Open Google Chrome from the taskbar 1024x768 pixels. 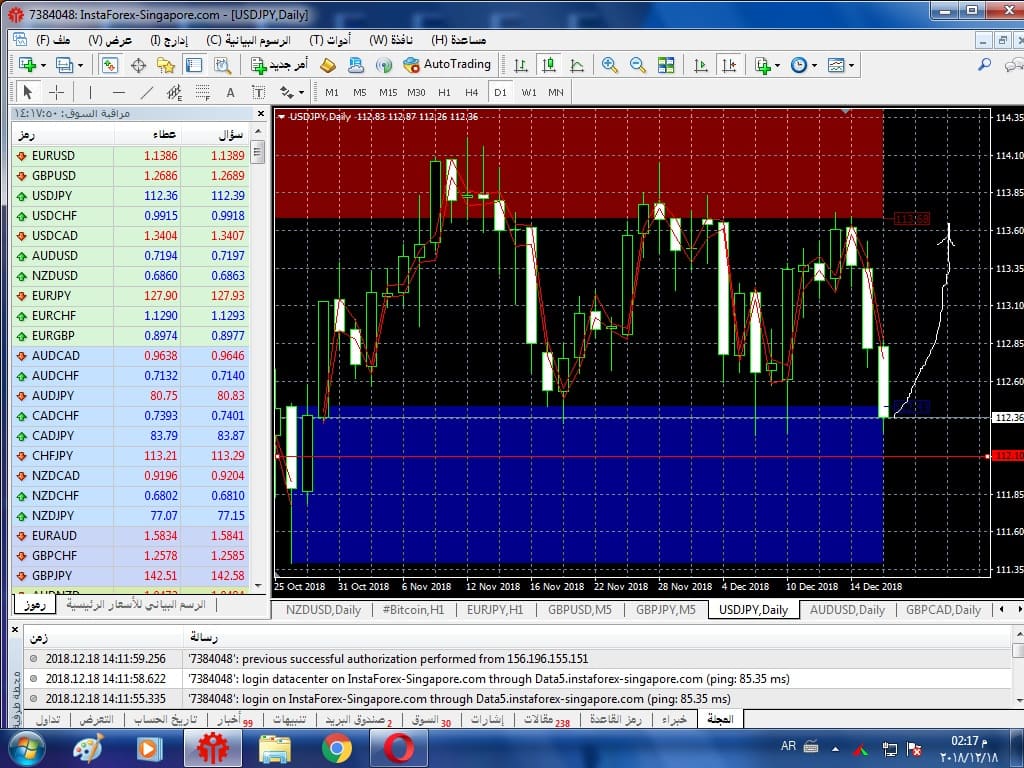pos(336,748)
